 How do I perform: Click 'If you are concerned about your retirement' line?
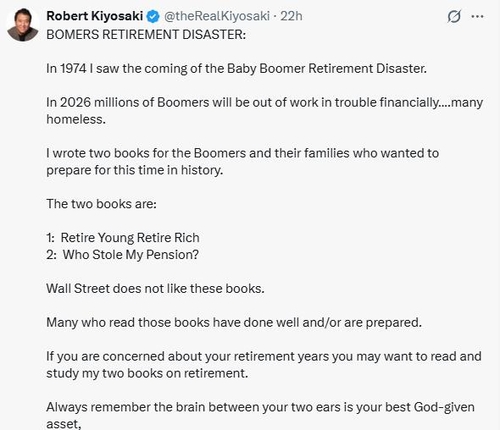[264, 356]
